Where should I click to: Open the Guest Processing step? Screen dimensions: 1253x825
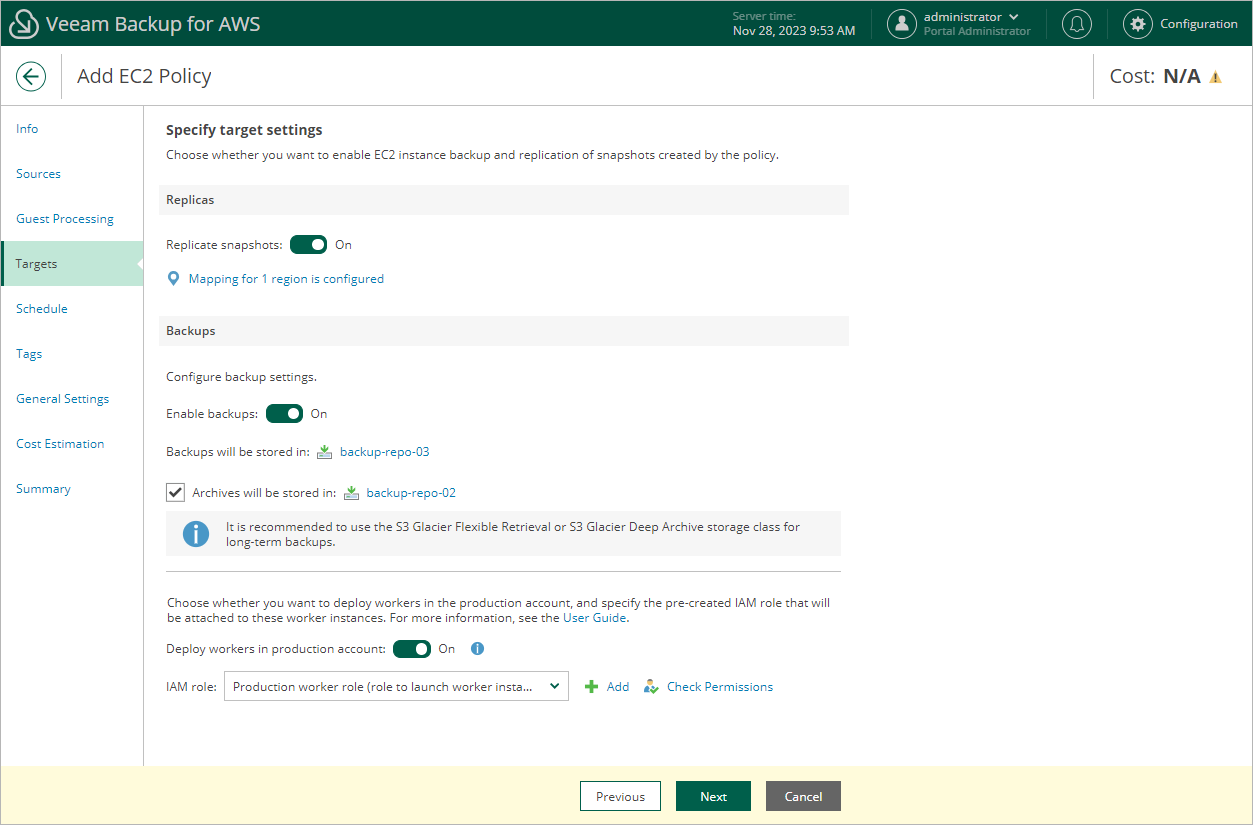(65, 219)
